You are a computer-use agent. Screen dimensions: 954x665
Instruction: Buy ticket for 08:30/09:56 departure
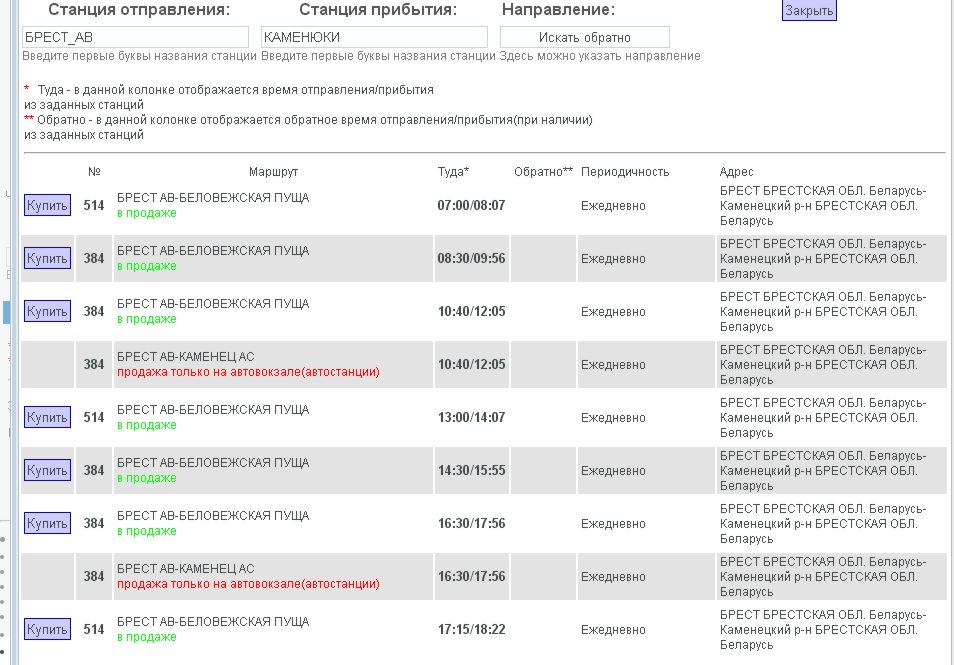tap(47, 258)
